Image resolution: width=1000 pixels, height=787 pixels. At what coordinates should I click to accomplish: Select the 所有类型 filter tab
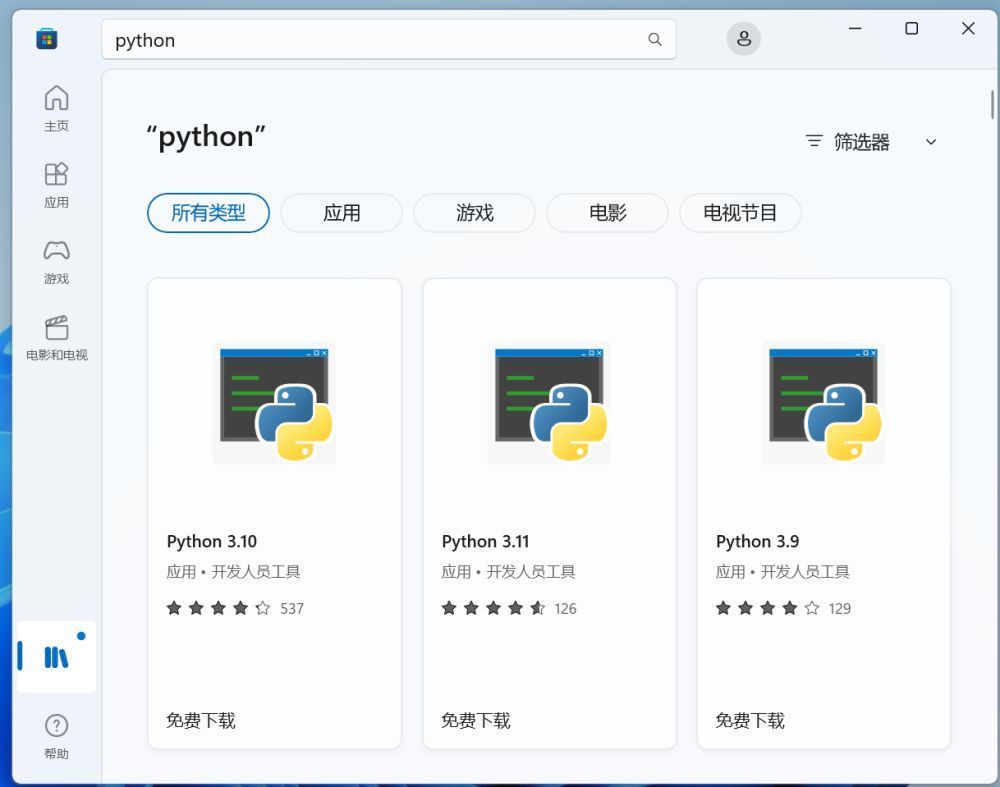click(x=208, y=213)
